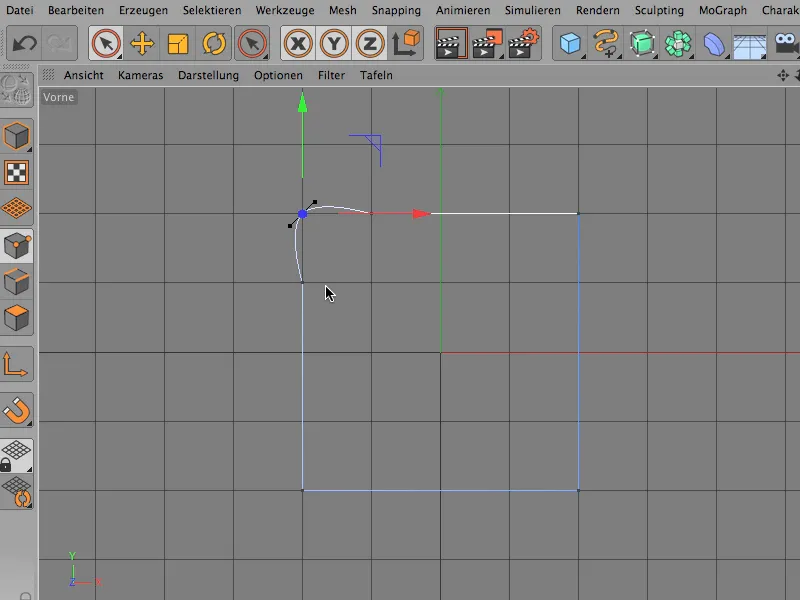800x600 pixels.
Task: Select the Move tool
Action: (142, 43)
